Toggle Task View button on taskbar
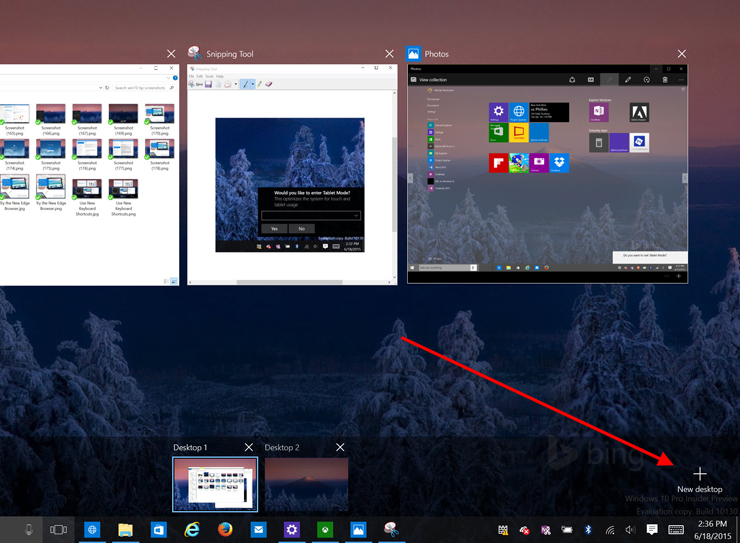 pyautogui.click(x=58, y=529)
